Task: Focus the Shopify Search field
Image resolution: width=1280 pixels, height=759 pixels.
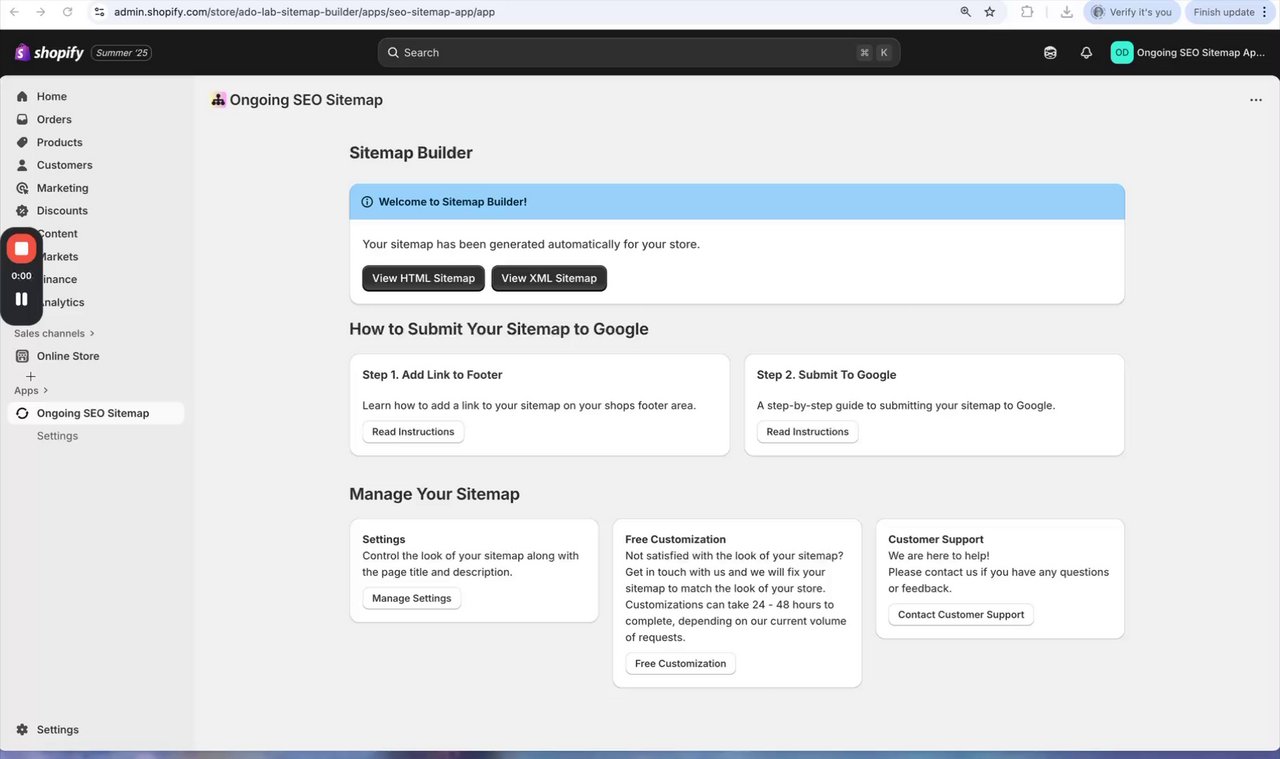Action: [639, 53]
